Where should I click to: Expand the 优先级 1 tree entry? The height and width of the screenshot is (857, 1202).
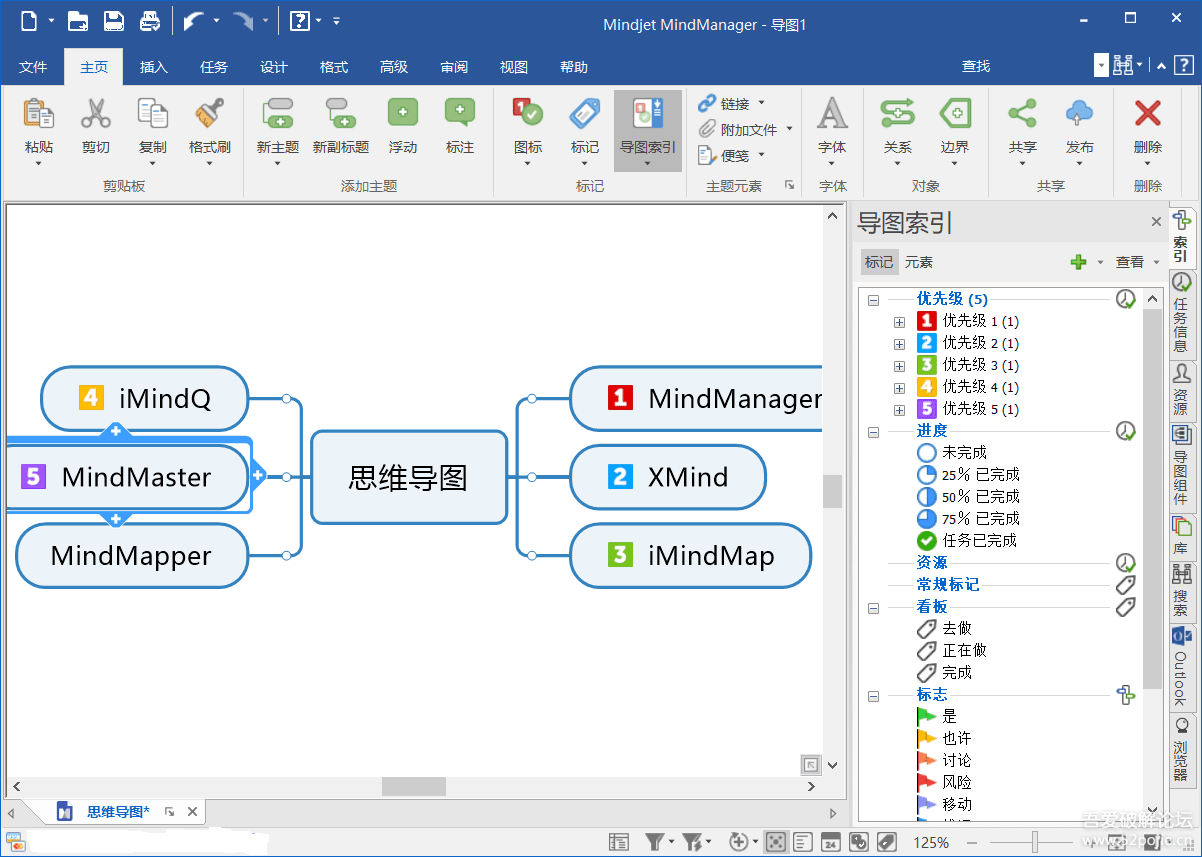[899, 322]
